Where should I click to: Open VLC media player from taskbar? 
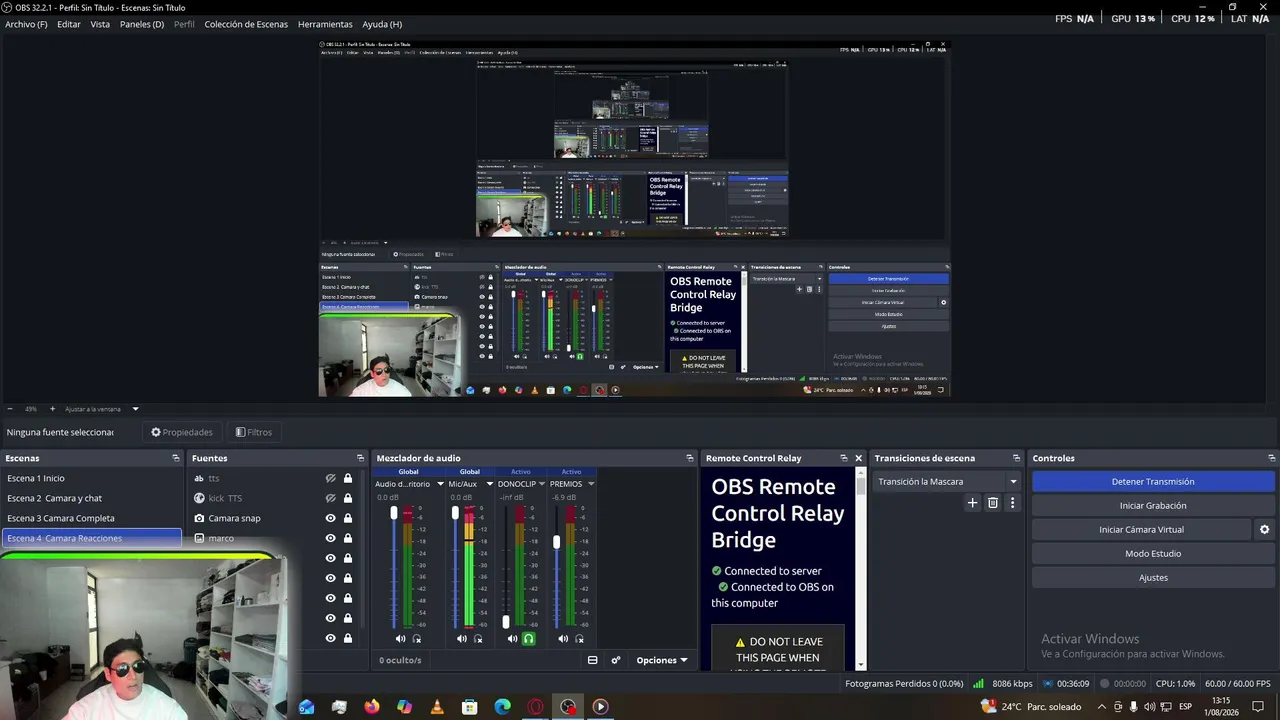pos(437,706)
